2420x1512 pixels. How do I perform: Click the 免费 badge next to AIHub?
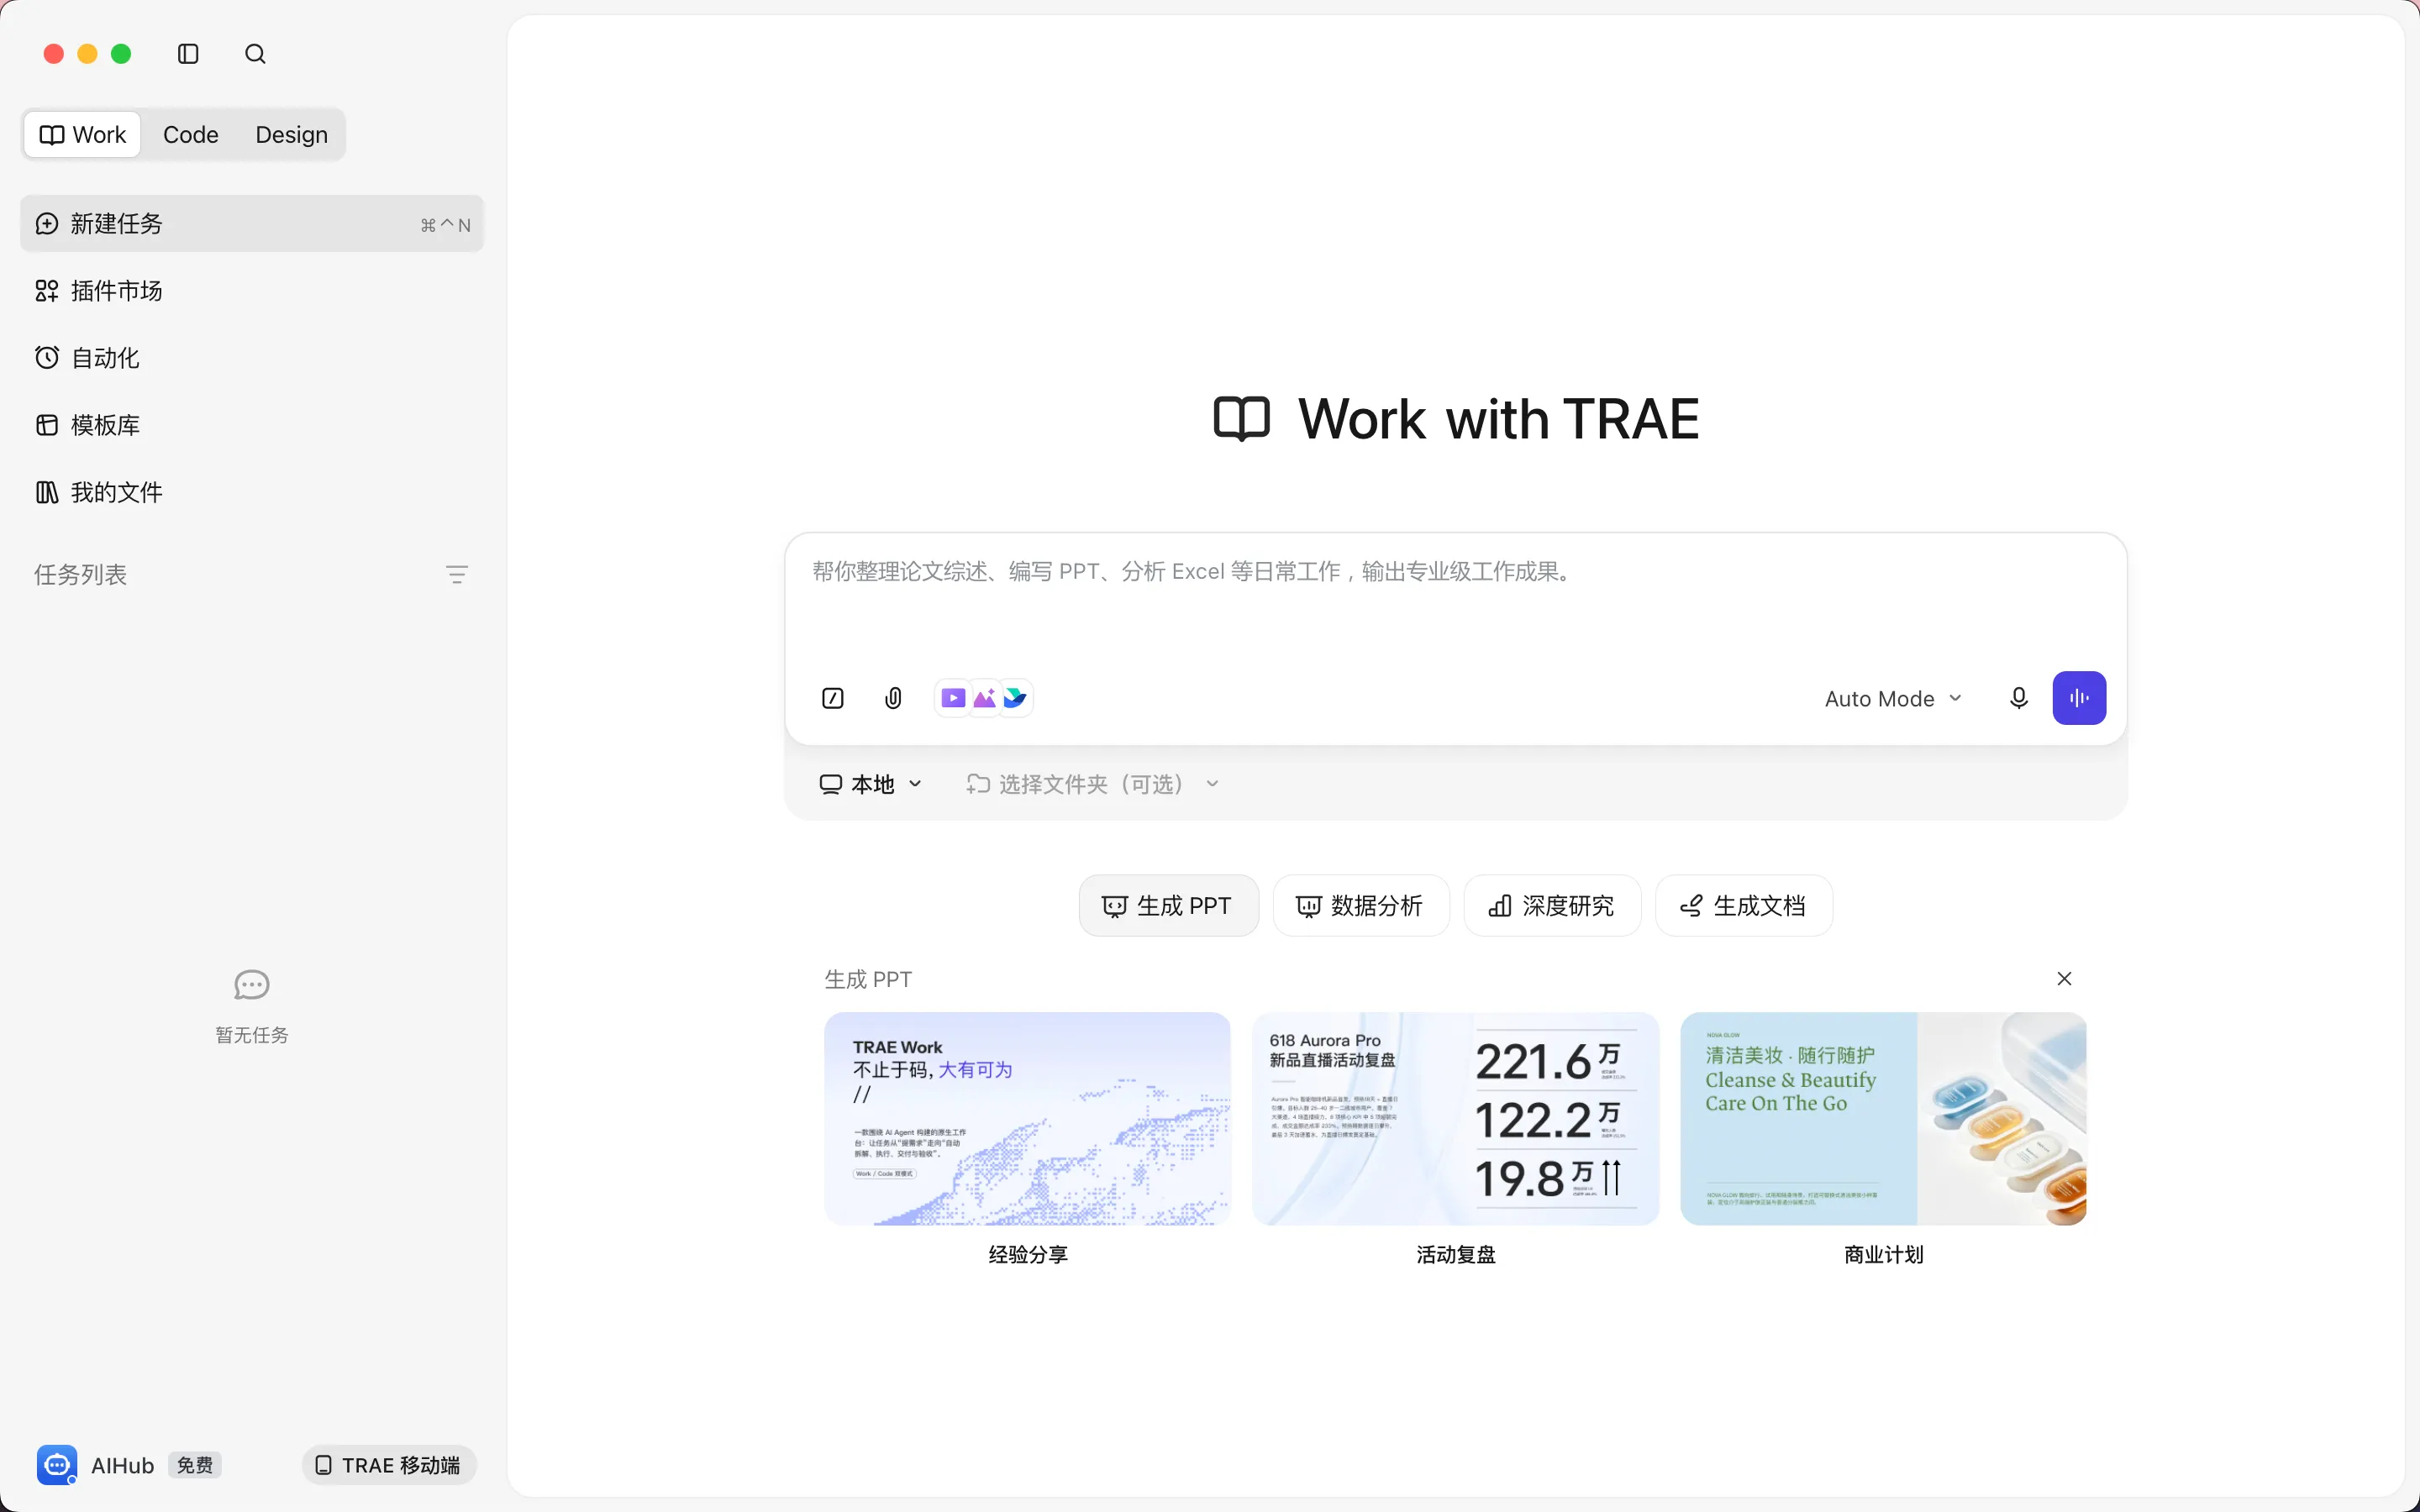(x=195, y=1465)
